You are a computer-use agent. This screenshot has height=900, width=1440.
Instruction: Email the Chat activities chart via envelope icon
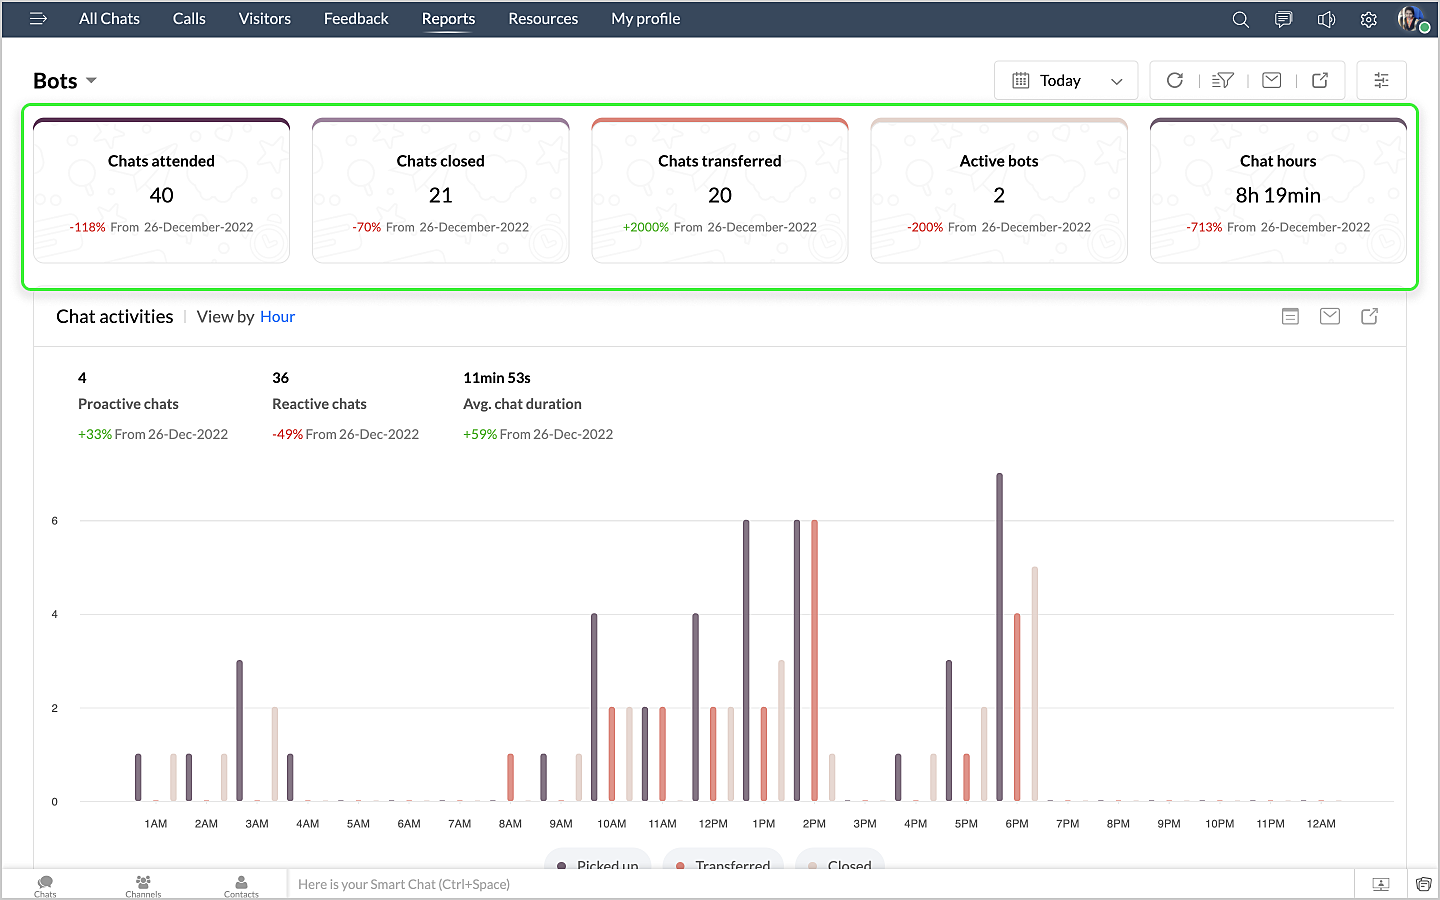tap(1329, 317)
